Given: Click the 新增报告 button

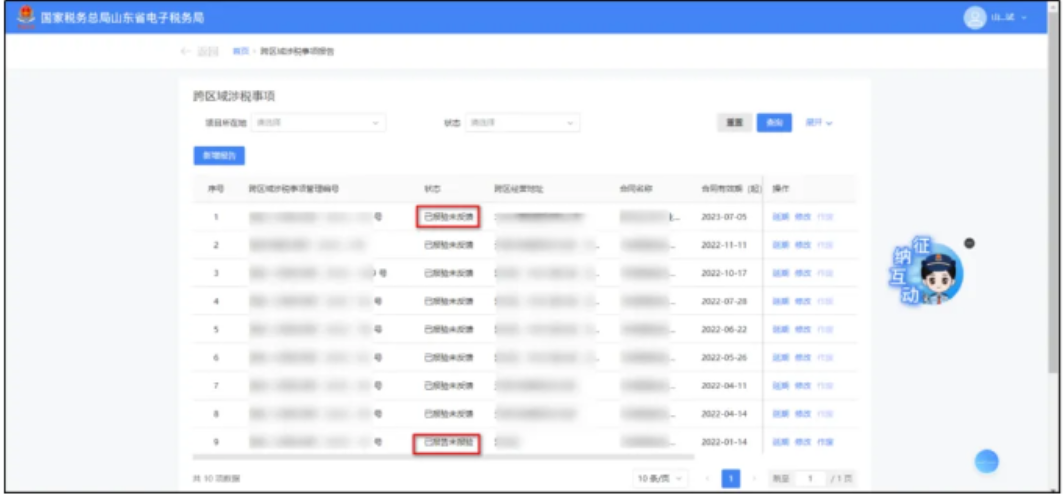Looking at the screenshot, I should (x=218, y=156).
